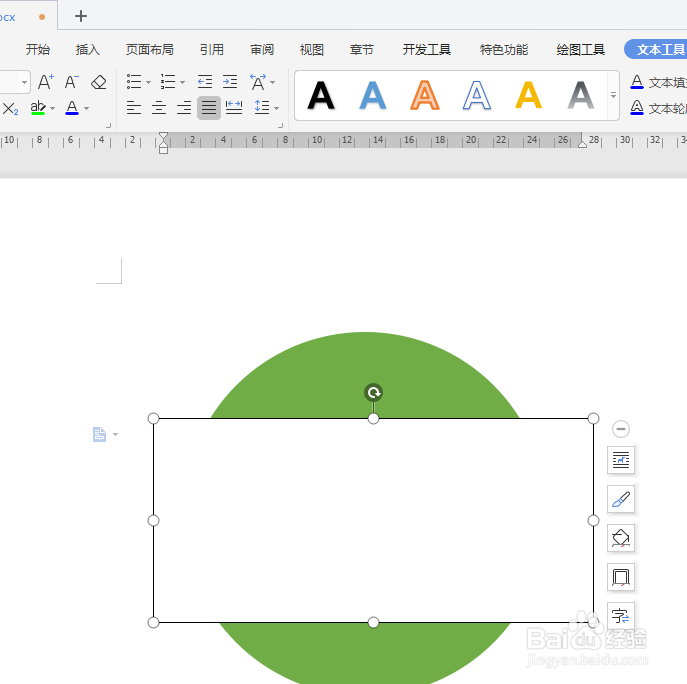
Task: Expand the WordArt style gallery
Action: [613, 95]
